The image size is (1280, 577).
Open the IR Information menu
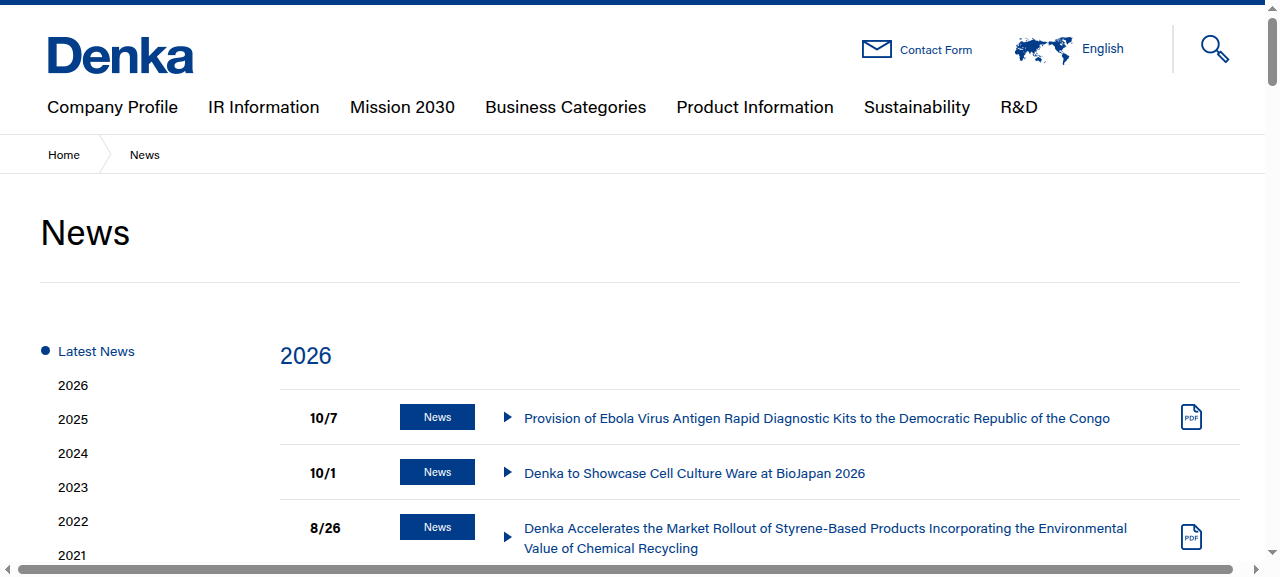coord(264,107)
